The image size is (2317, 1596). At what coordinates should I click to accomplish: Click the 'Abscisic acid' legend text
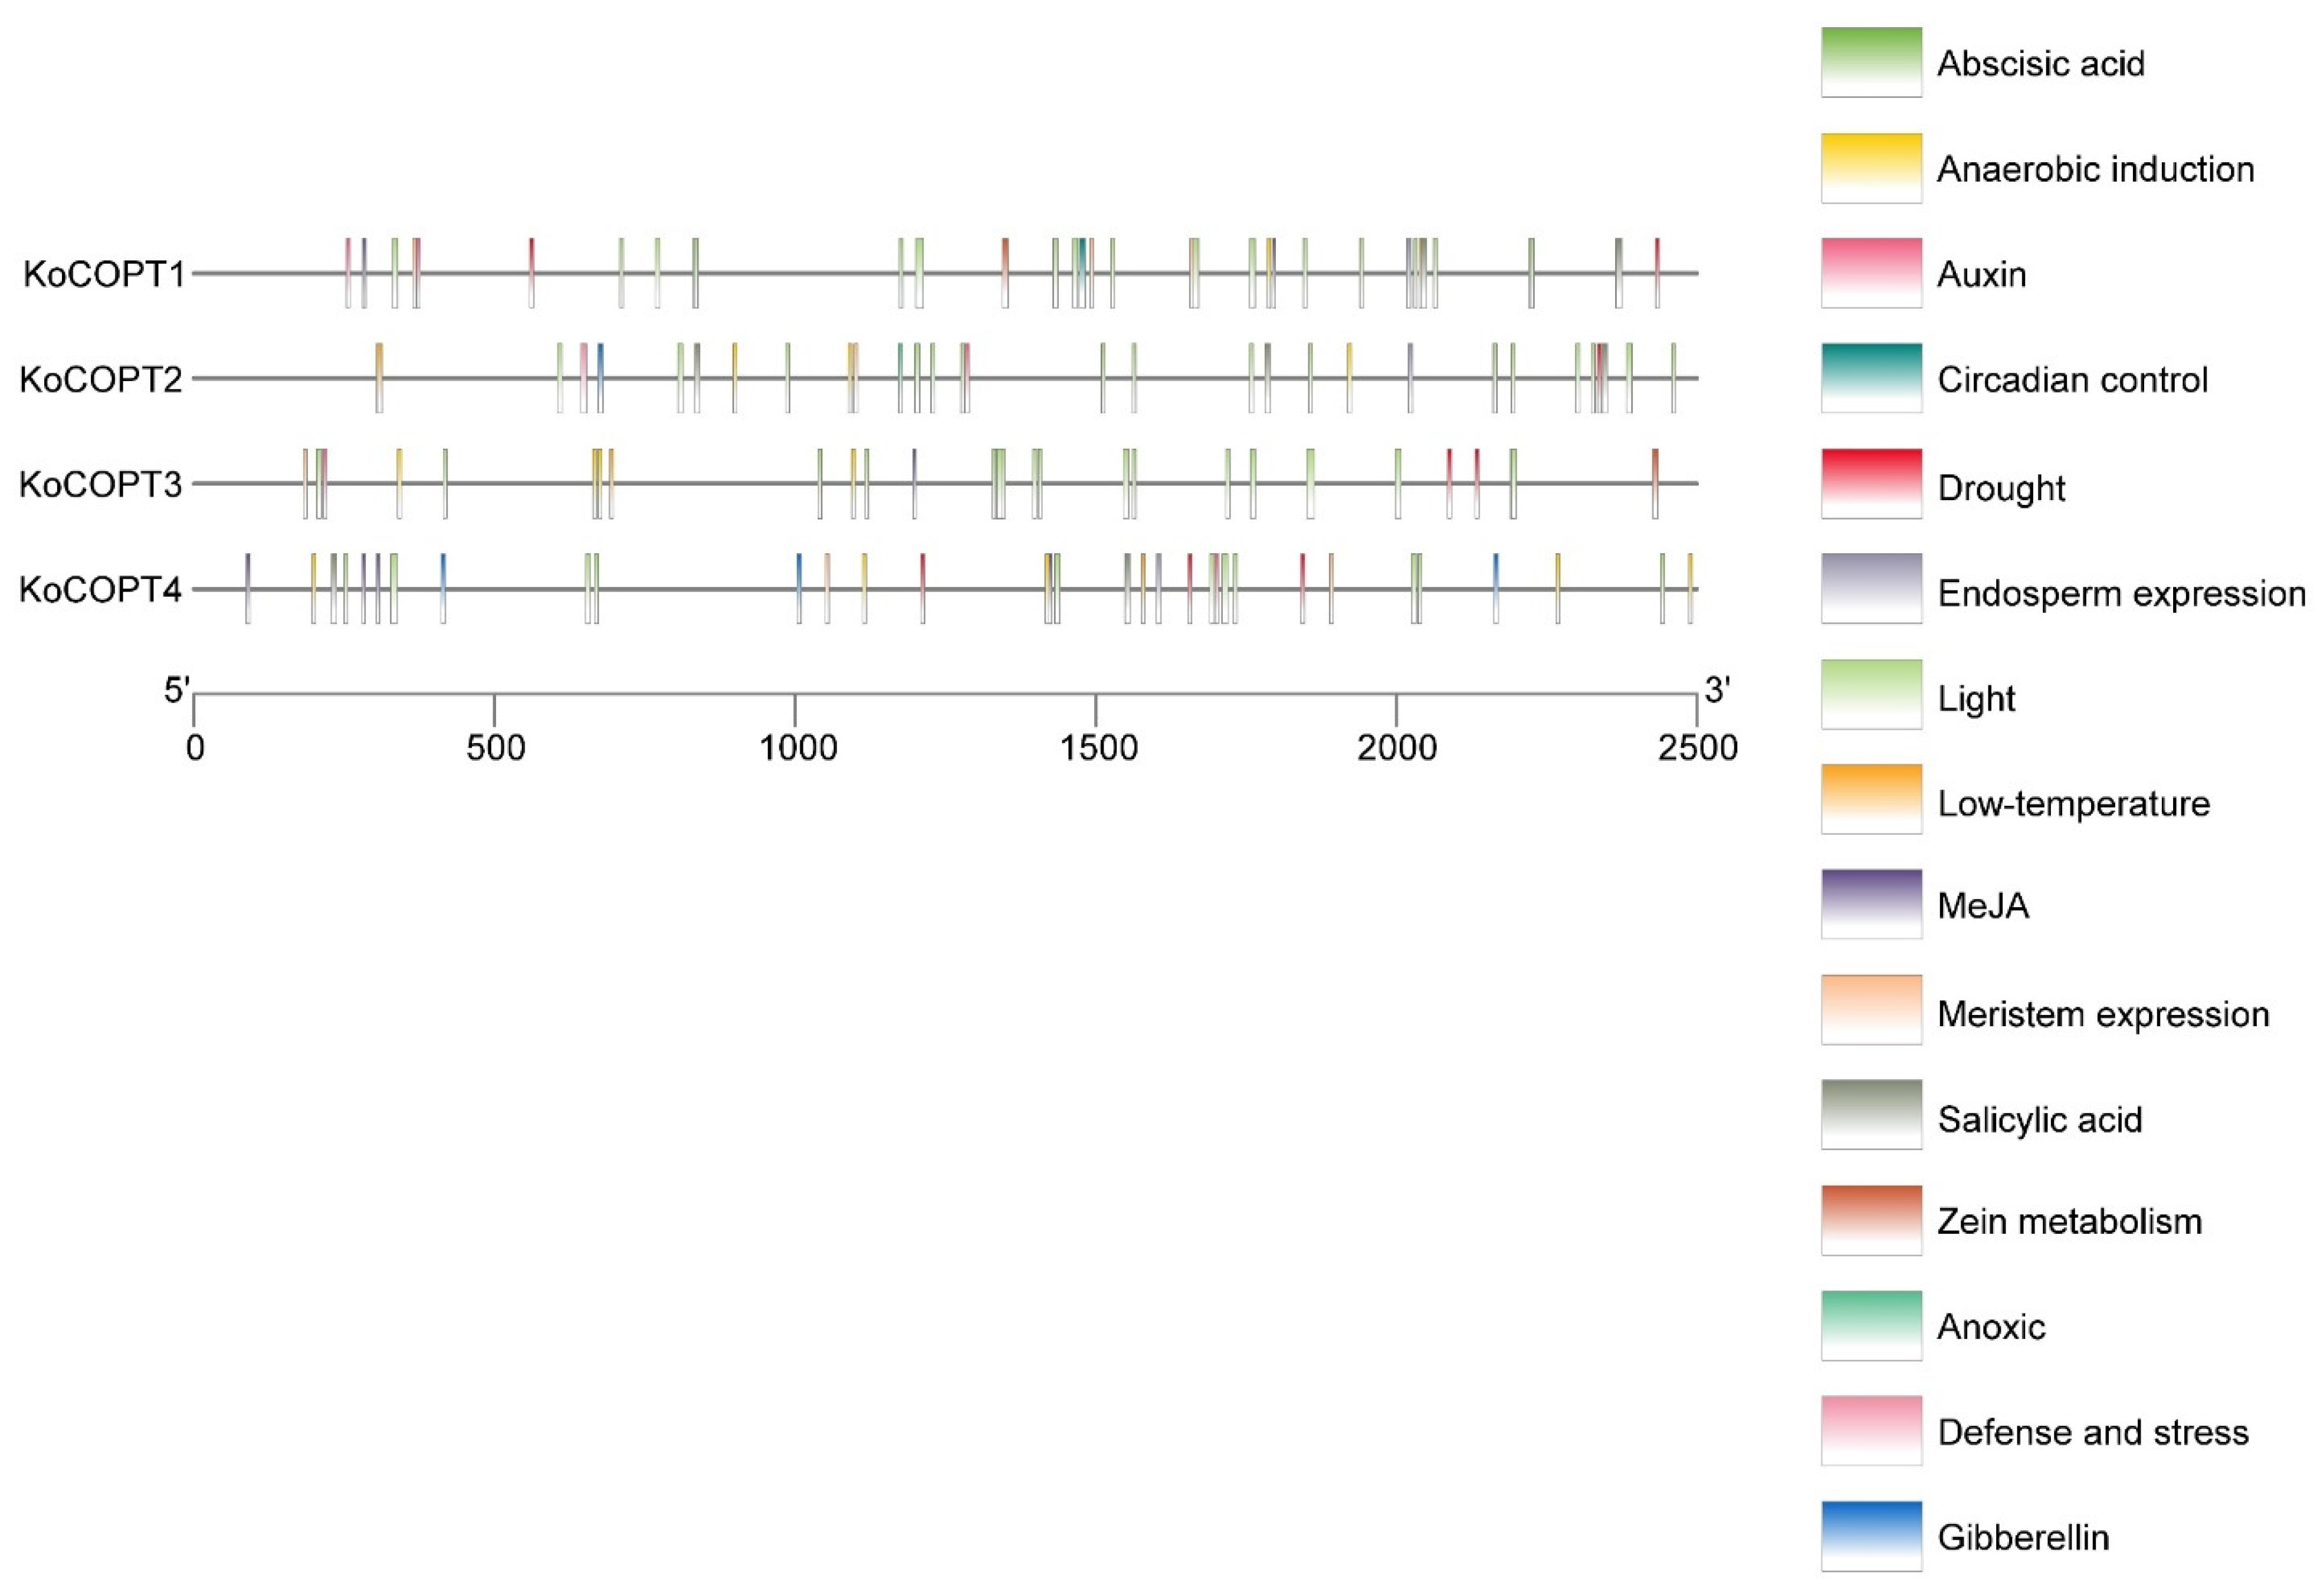[x=2040, y=64]
